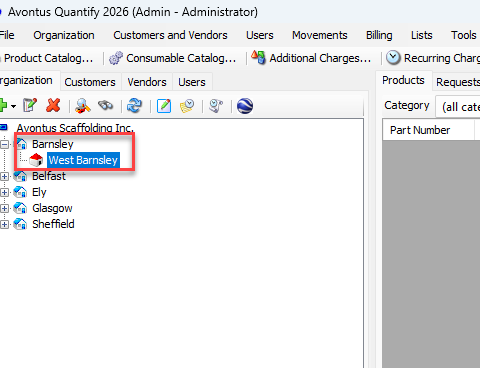The image size is (480, 368).
Task: Select Avontus Scaffolding Inc. root node
Action: (75, 128)
